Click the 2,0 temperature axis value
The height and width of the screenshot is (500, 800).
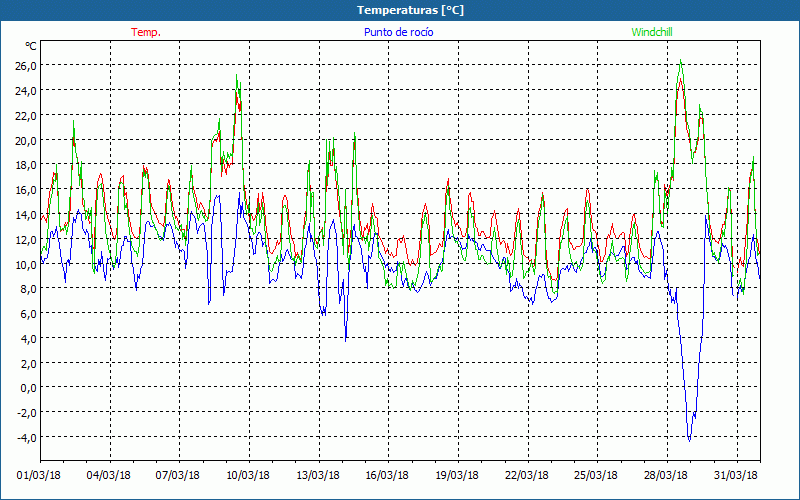(28, 364)
